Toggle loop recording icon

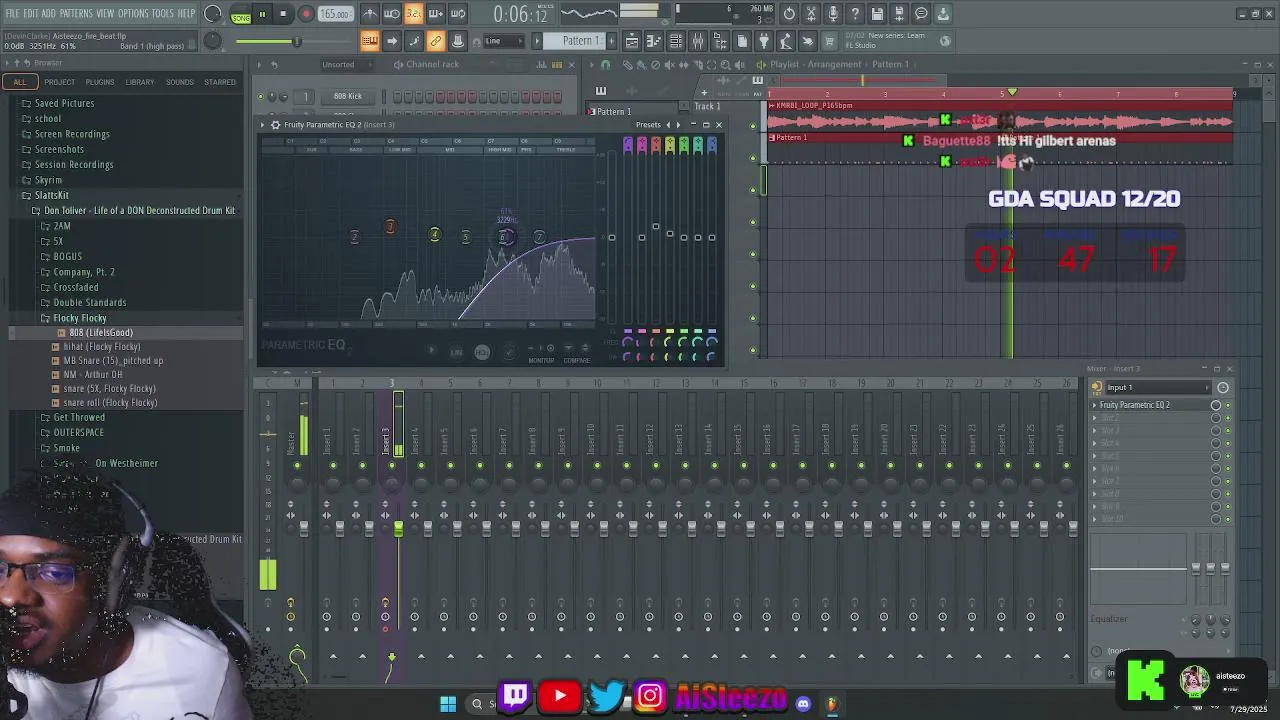pos(458,13)
